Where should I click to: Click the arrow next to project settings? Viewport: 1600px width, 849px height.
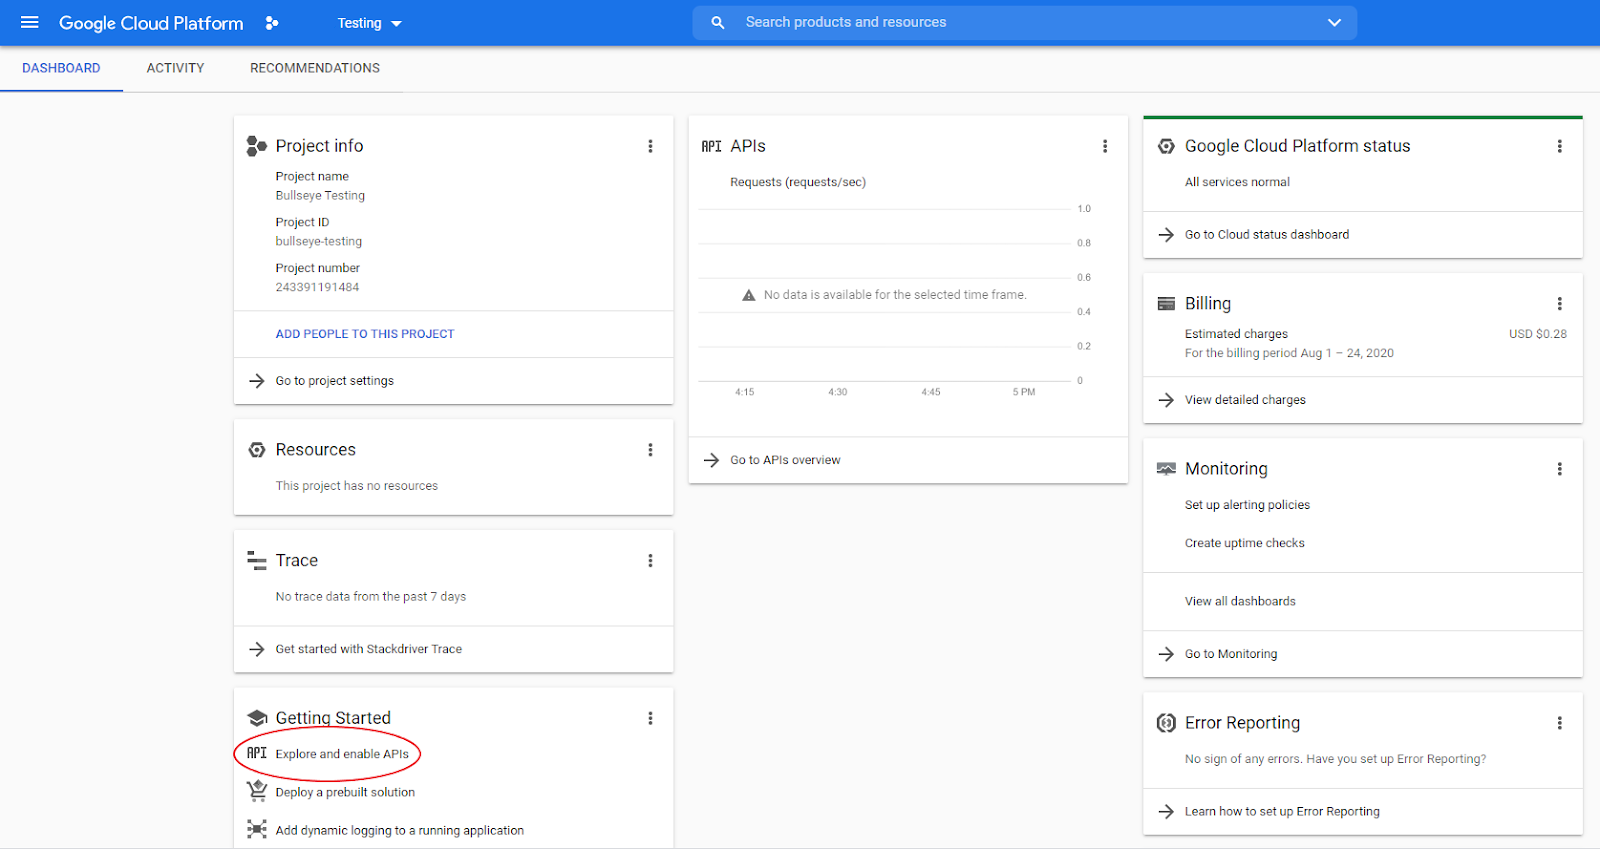pyautogui.click(x=257, y=381)
